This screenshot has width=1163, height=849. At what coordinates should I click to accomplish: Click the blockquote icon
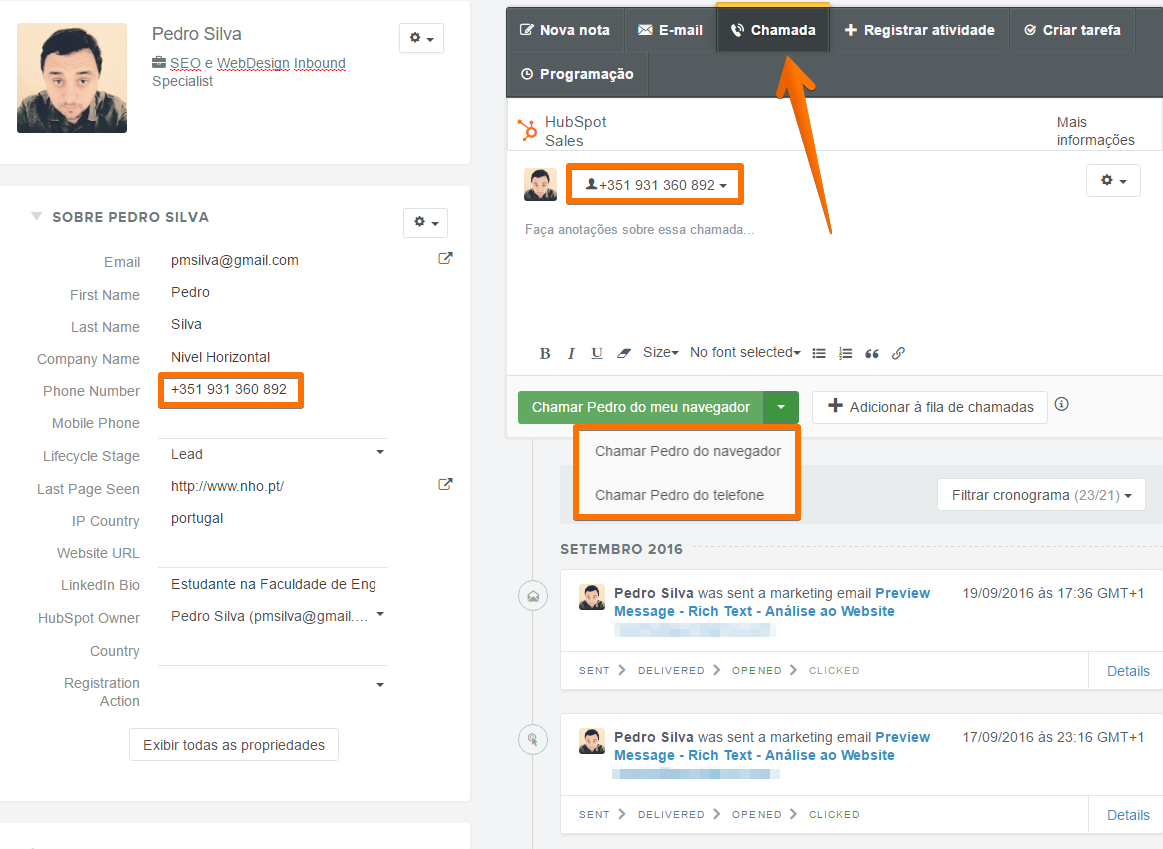(x=872, y=353)
